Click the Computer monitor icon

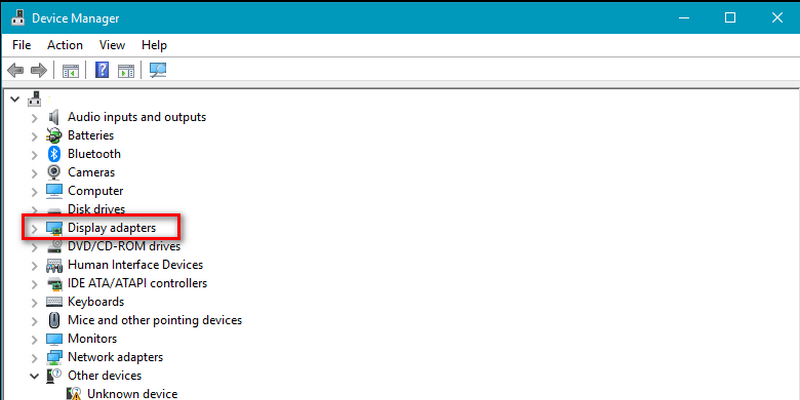click(x=54, y=191)
